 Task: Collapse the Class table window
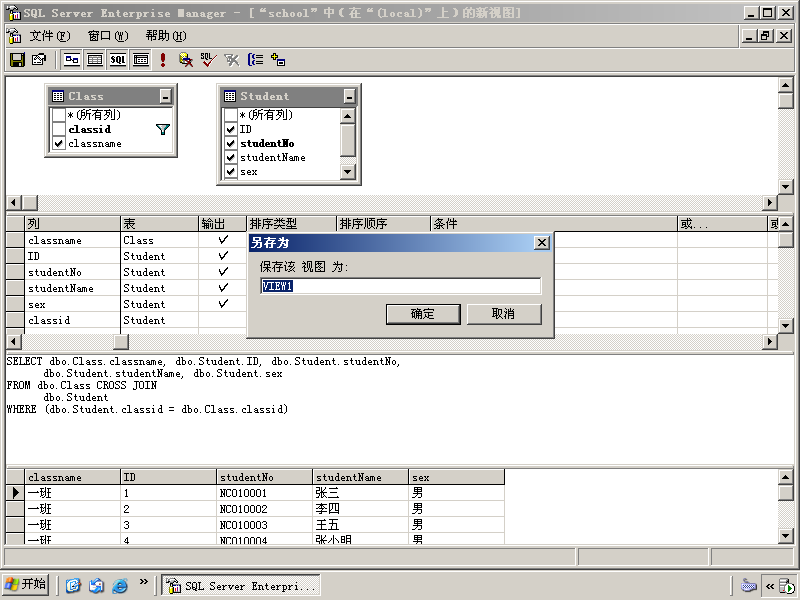[165, 96]
